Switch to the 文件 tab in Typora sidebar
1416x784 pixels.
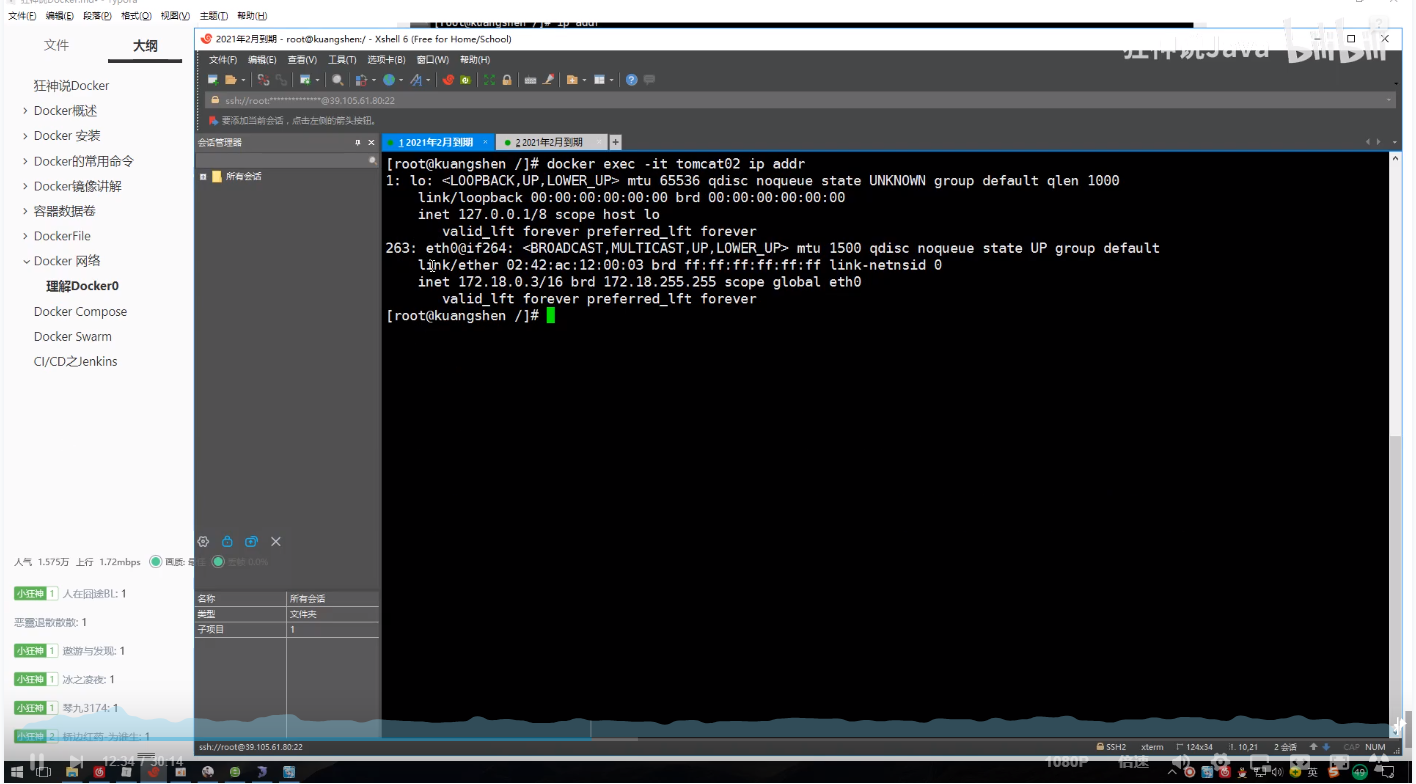(x=57, y=46)
